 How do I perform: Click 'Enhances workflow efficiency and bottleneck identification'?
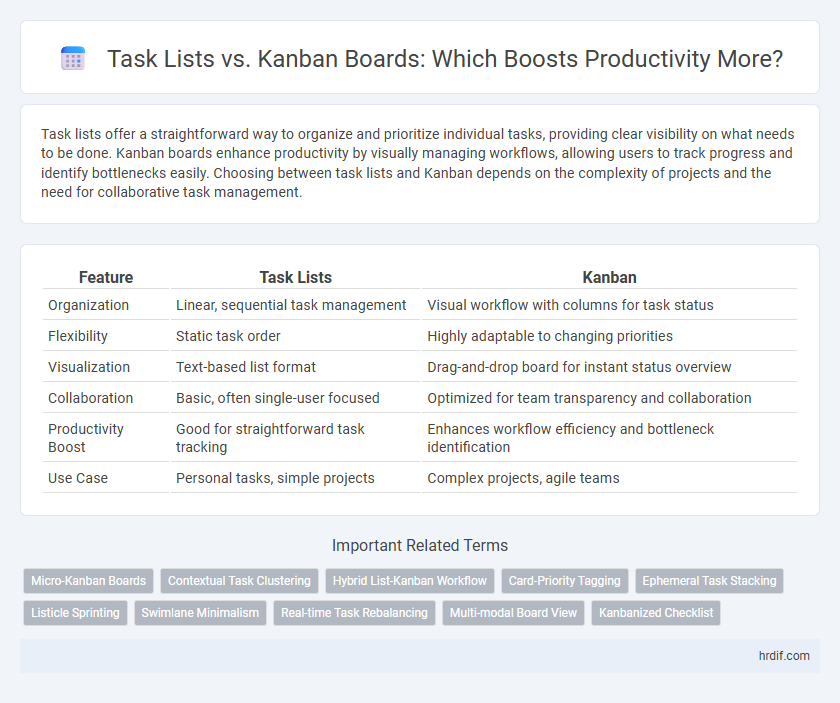571,438
